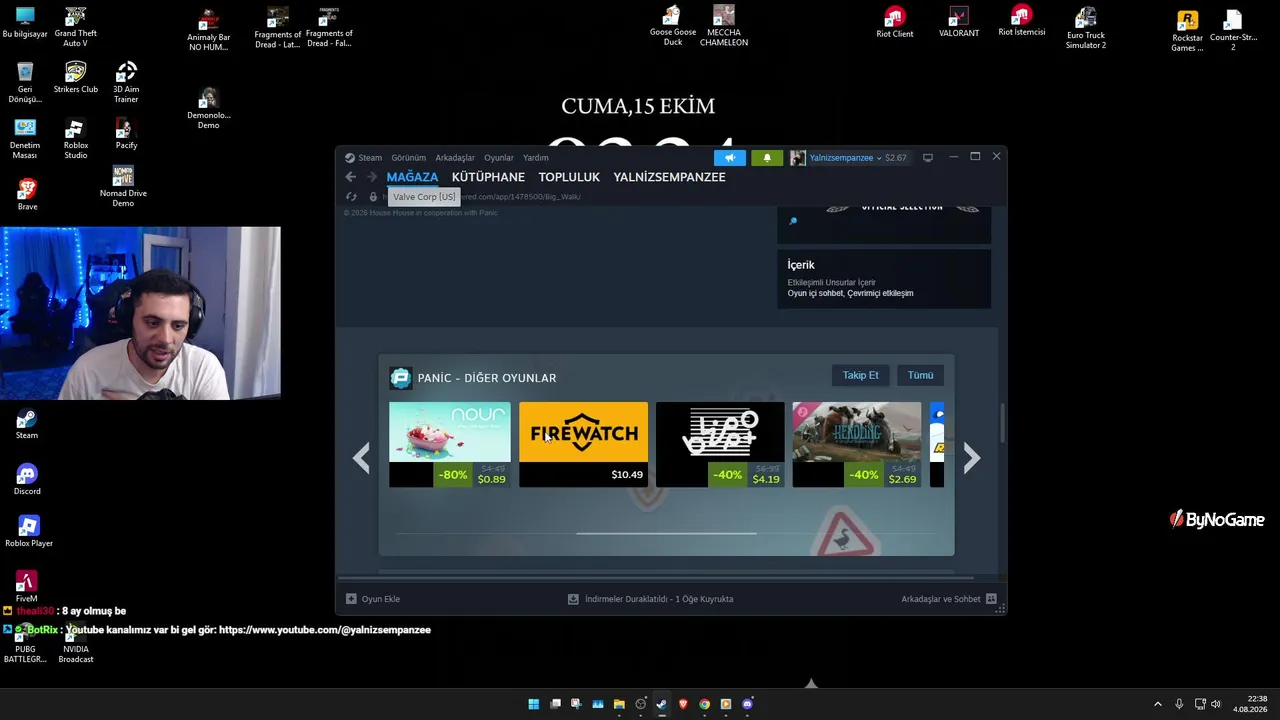Open the friends chat icon in Steam's footer

click(x=991, y=599)
